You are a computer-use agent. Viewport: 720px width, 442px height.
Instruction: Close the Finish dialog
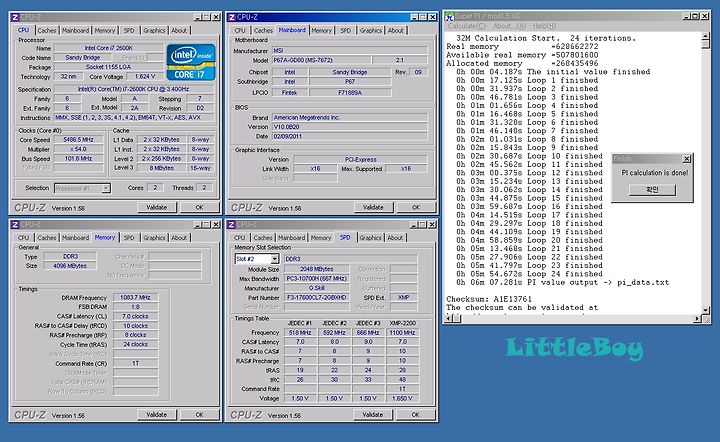(686, 159)
